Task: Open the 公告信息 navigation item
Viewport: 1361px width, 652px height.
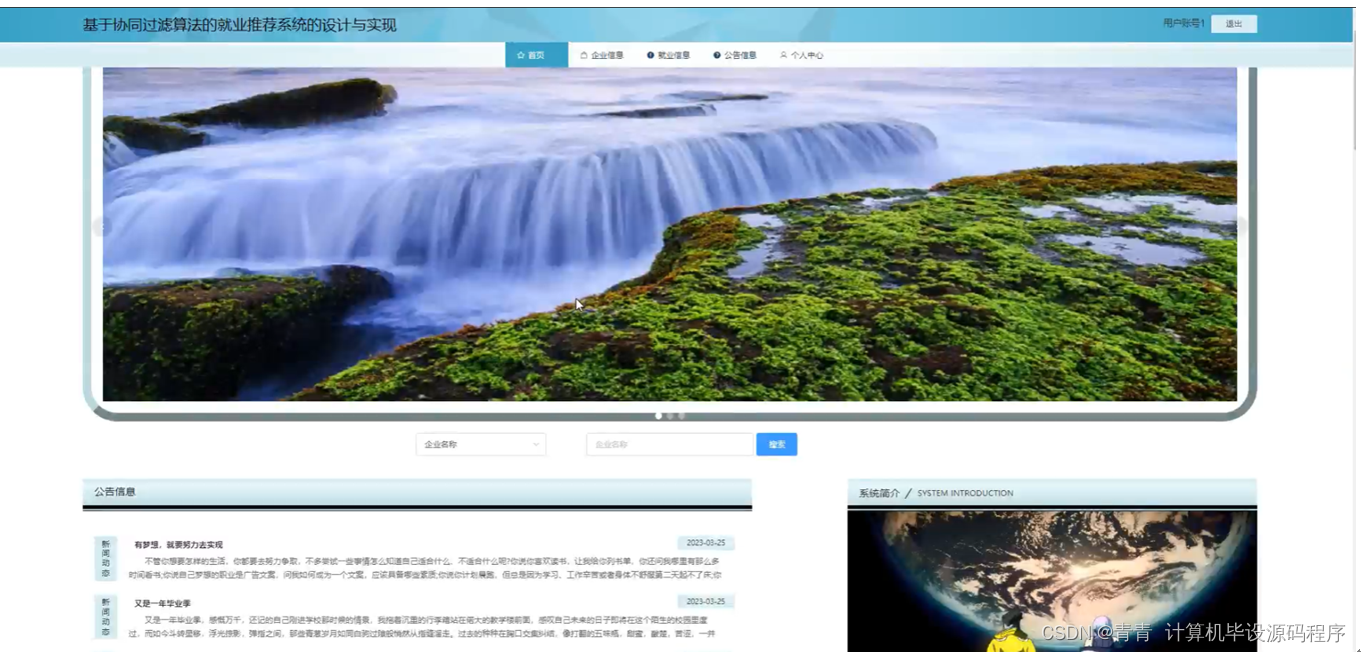Action: pos(734,55)
